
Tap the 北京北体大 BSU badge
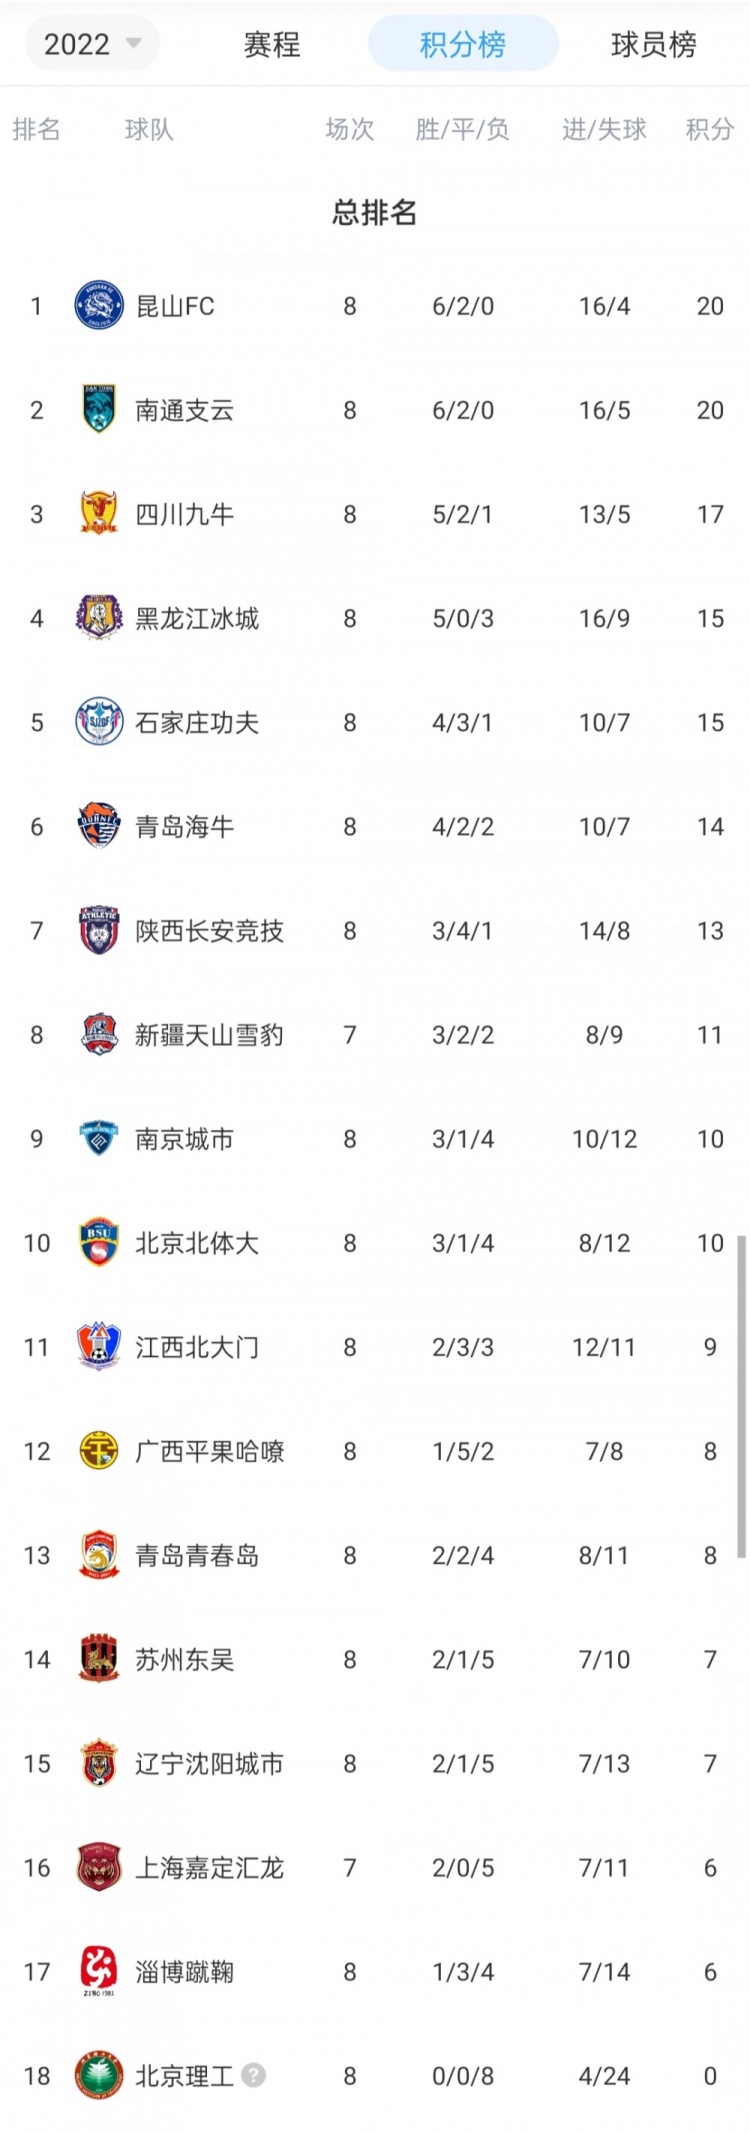[x=99, y=1242]
